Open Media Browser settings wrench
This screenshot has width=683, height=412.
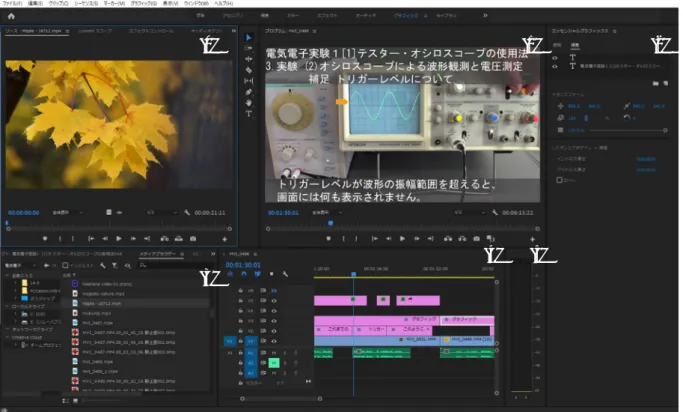point(102,265)
